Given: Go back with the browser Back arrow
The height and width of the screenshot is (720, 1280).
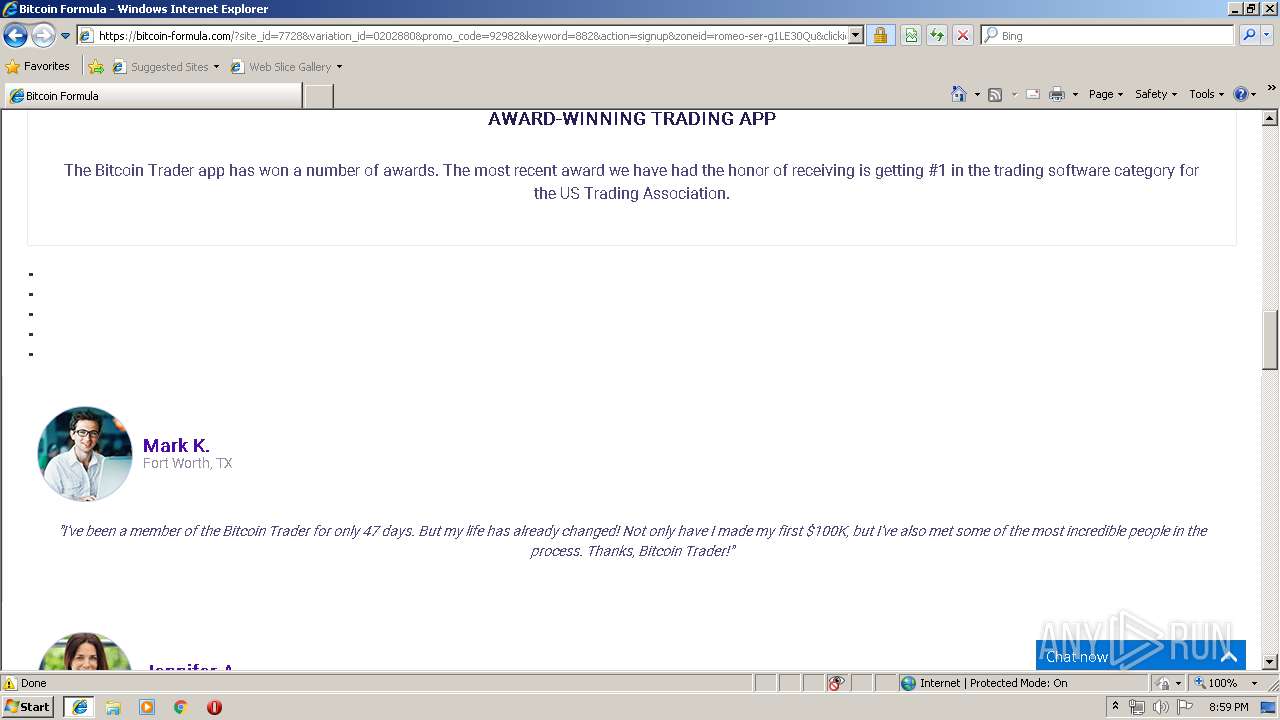Looking at the screenshot, I should tap(15, 36).
